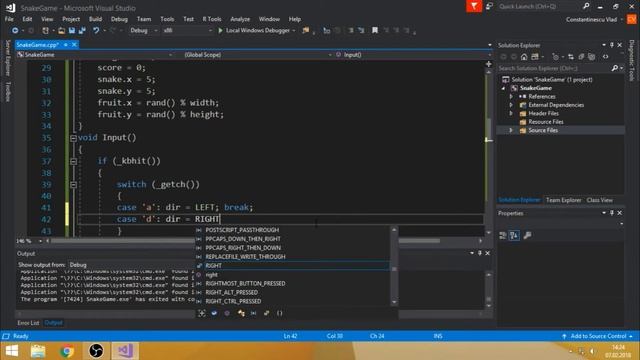Collapse the void Input() code block

pos(73,138)
